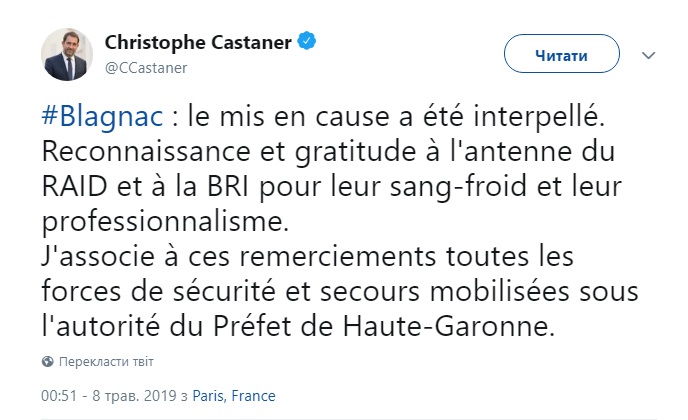Image resolution: width=688 pixels, height=420 pixels.
Task: Click the blue verified badge icon
Action: click(x=308, y=42)
